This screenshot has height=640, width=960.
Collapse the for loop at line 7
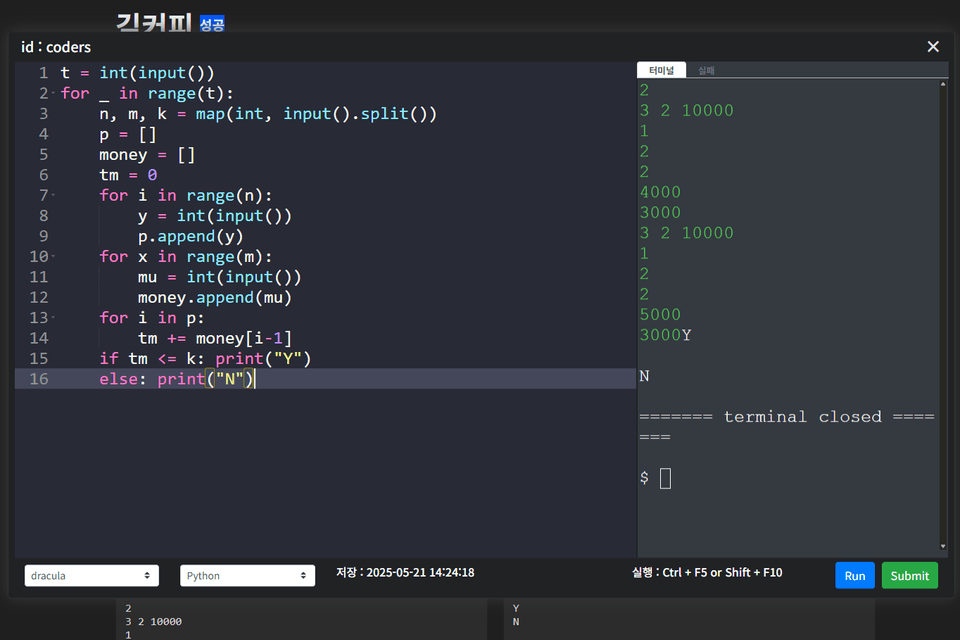[53, 195]
